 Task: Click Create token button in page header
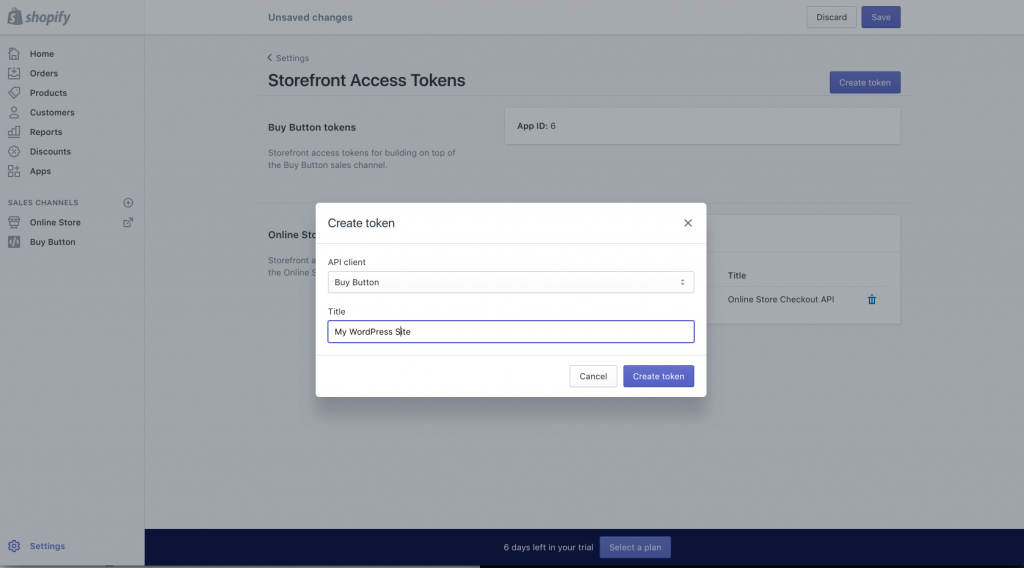pos(865,82)
